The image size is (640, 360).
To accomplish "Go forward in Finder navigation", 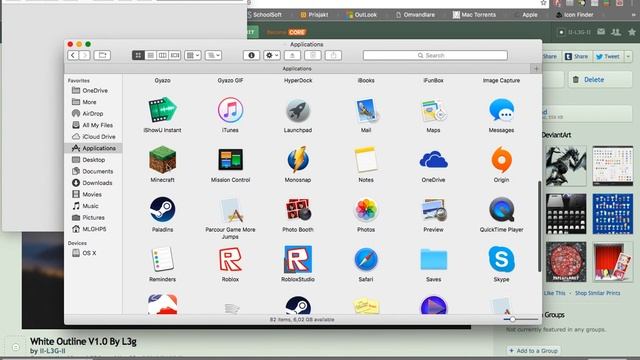I will (85, 55).
